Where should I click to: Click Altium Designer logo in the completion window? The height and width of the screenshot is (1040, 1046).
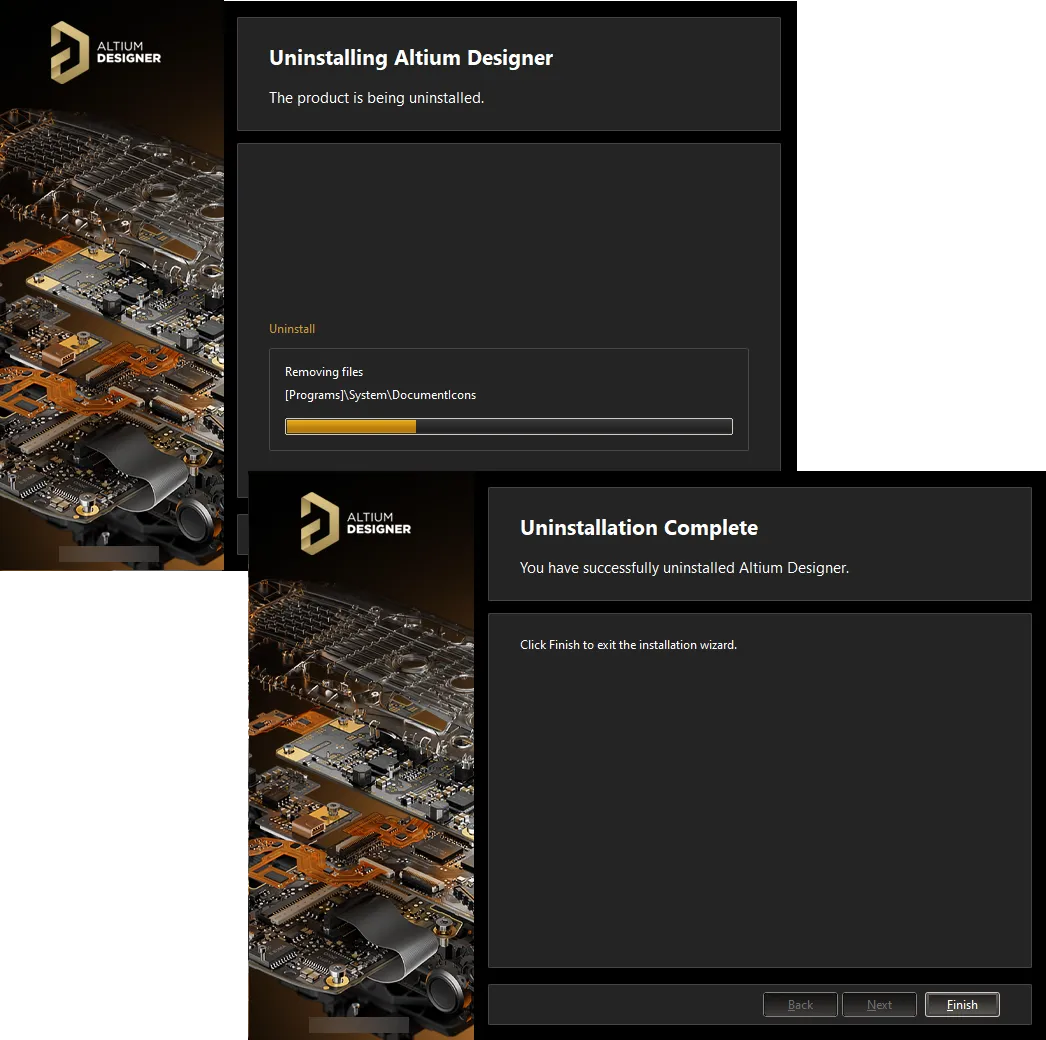(356, 523)
